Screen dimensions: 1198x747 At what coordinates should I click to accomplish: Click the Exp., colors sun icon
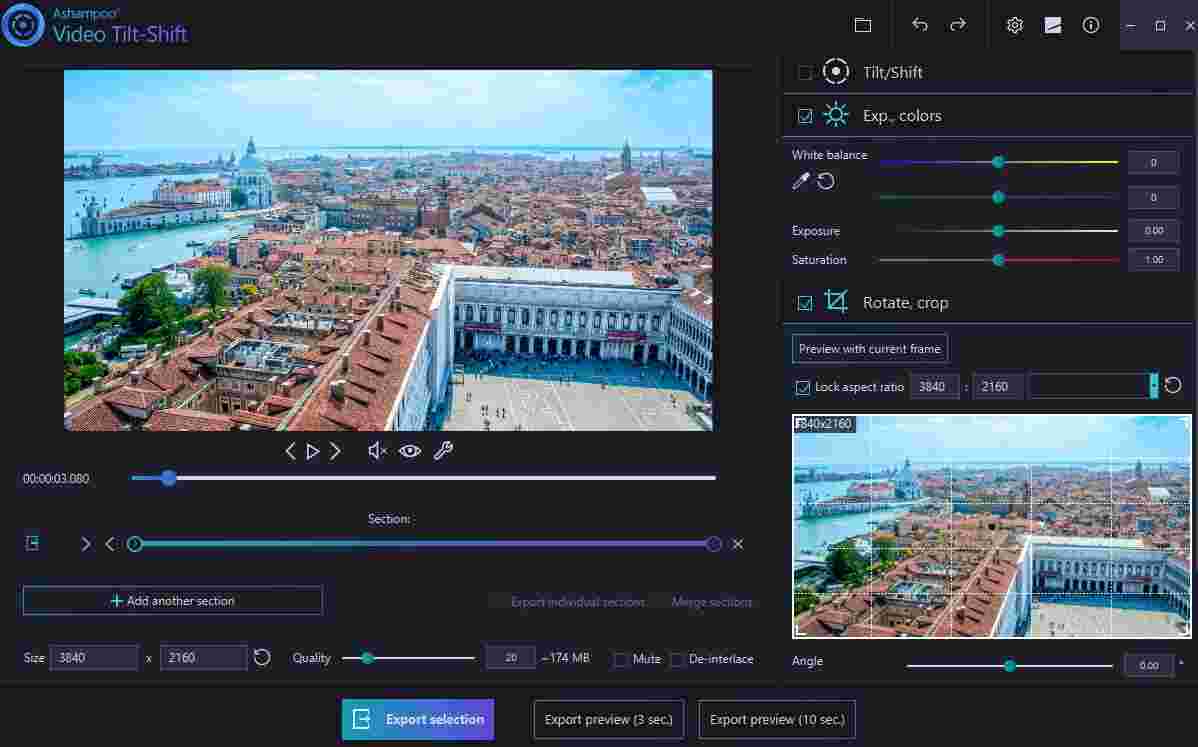point(836,115)
